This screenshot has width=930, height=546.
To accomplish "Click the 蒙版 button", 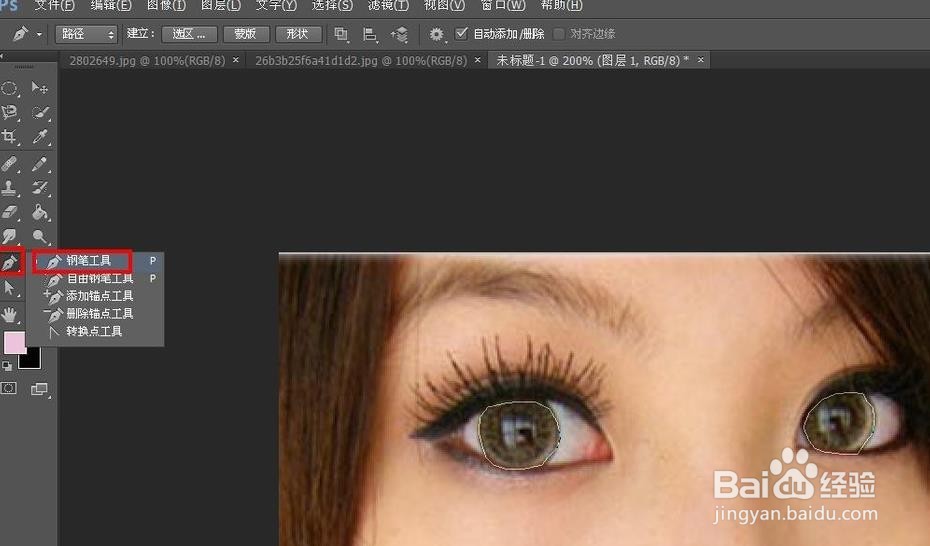I will [246, 34].
